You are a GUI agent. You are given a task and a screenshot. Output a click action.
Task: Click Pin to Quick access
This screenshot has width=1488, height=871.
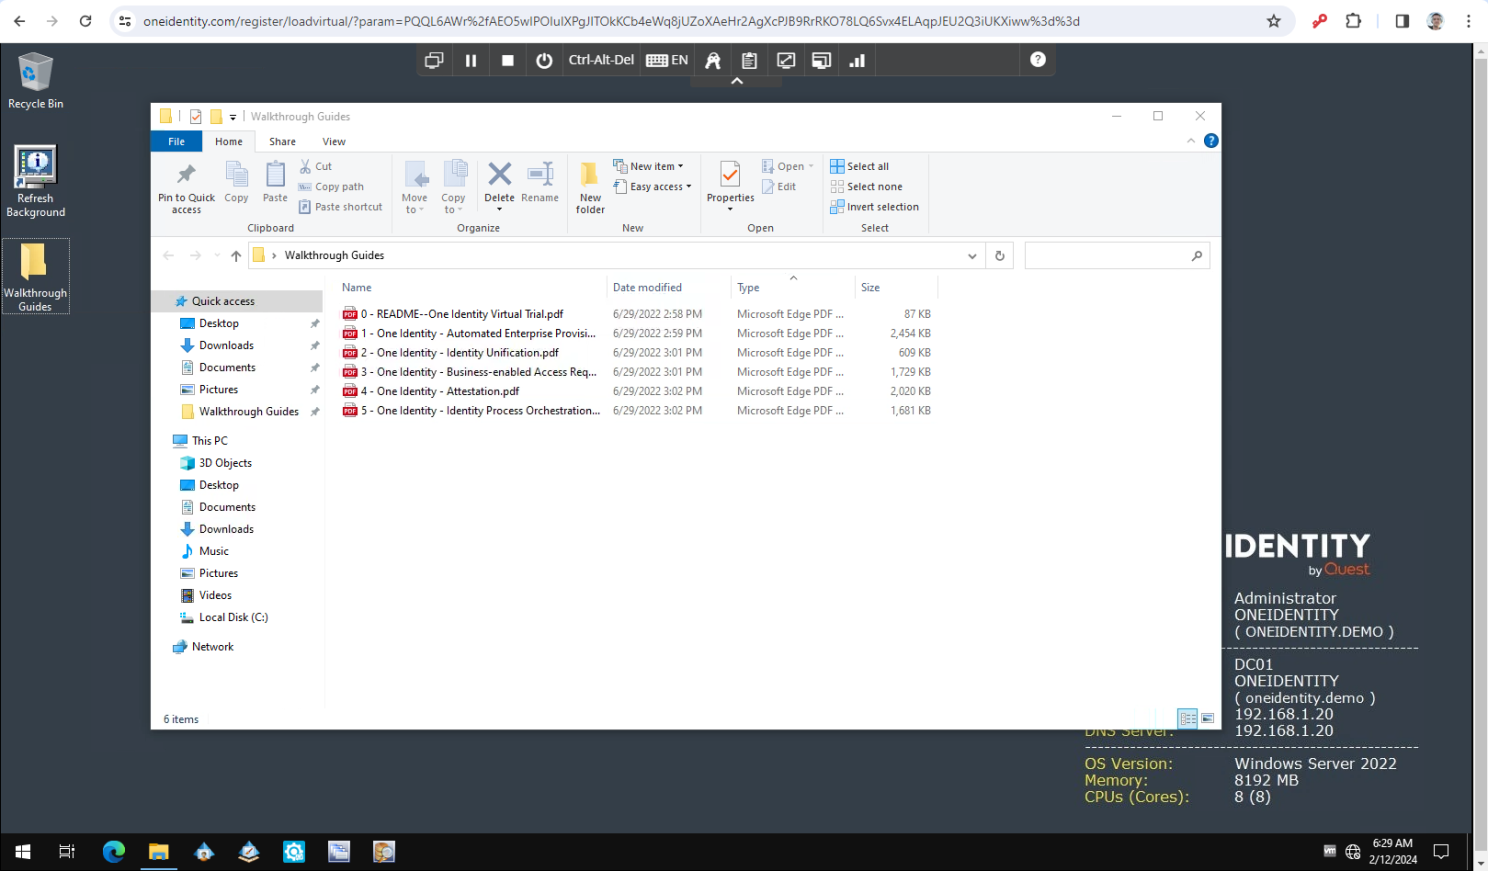(186, 187)
